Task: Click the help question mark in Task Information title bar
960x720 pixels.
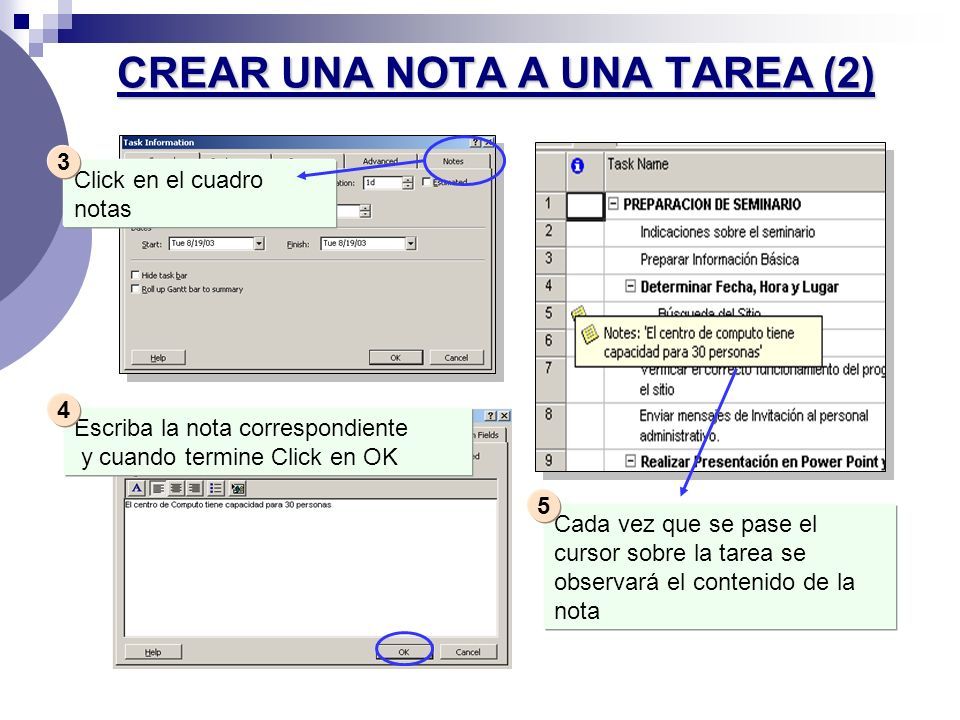Action: (475, 143)
